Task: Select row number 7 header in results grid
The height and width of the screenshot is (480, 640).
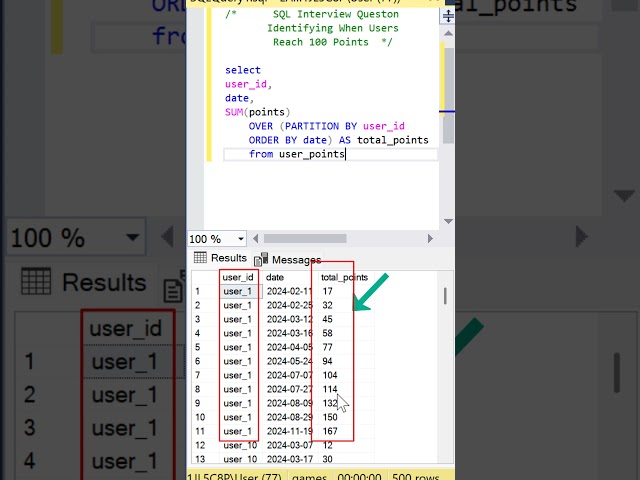Action: [x=198, y=375]
